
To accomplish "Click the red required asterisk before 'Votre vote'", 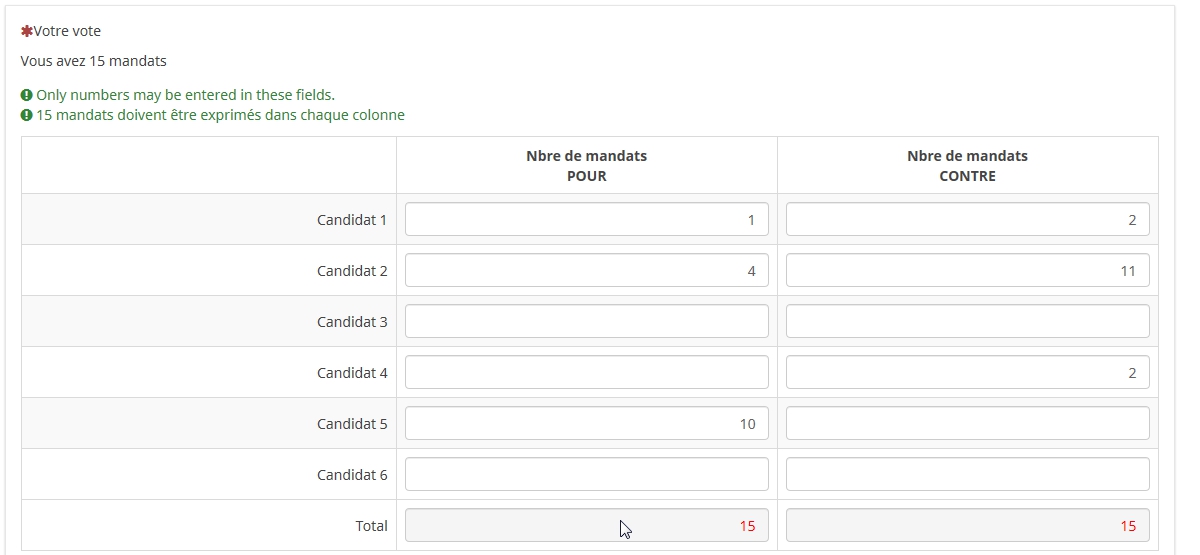I will coord(27,32).
